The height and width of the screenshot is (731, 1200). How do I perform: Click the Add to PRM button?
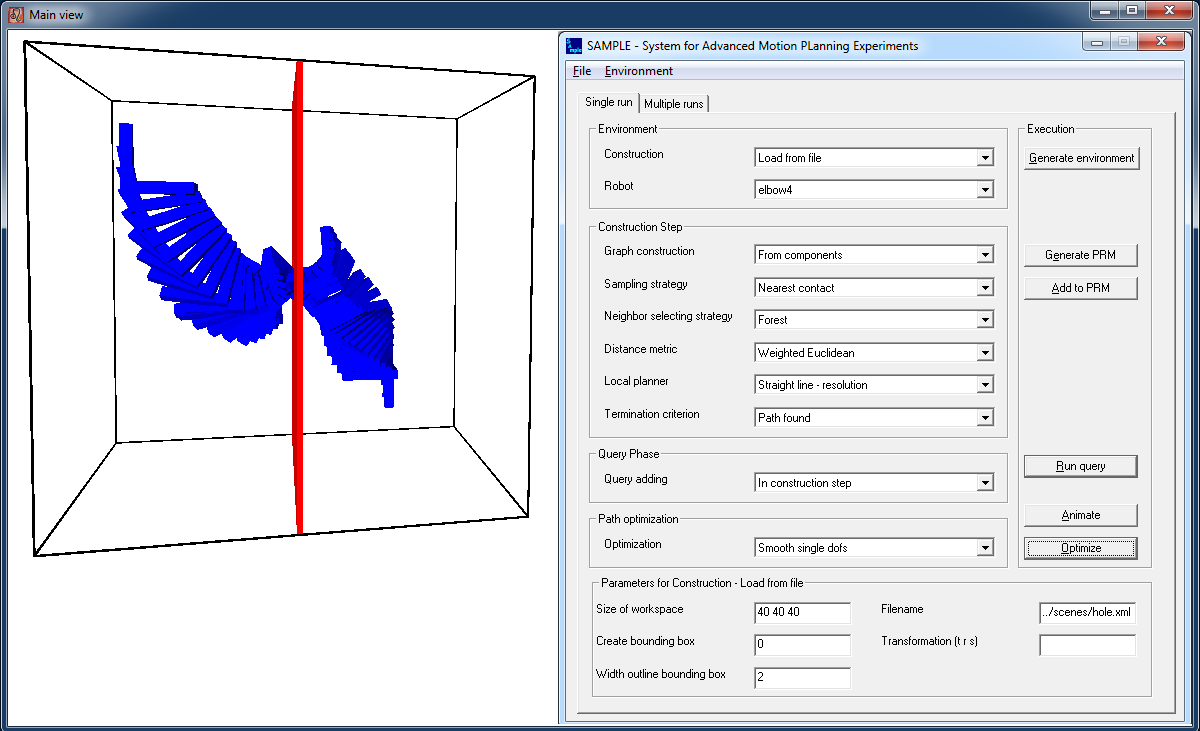(1081, 288)
